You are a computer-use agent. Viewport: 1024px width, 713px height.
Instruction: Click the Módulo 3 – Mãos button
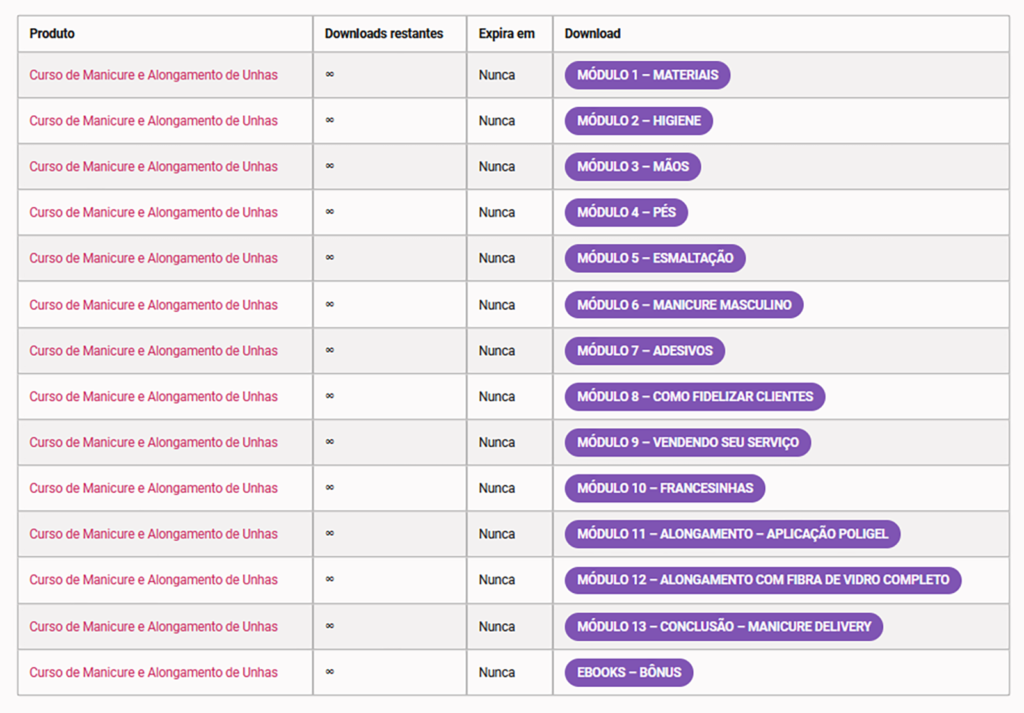(x=632, y=167)
